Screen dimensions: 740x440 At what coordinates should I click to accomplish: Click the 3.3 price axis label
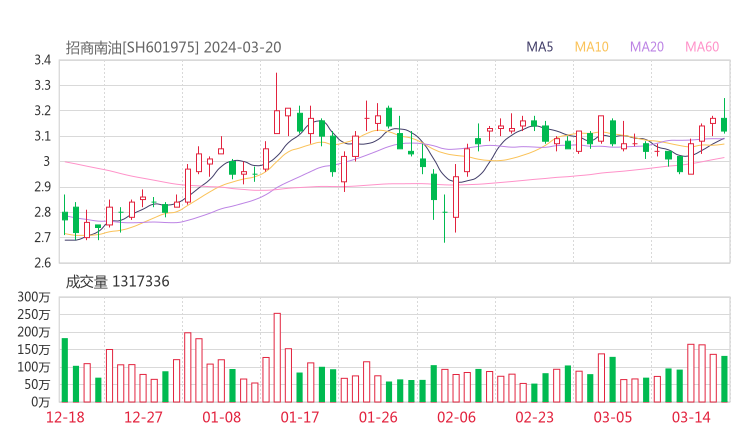pos(42,85)
